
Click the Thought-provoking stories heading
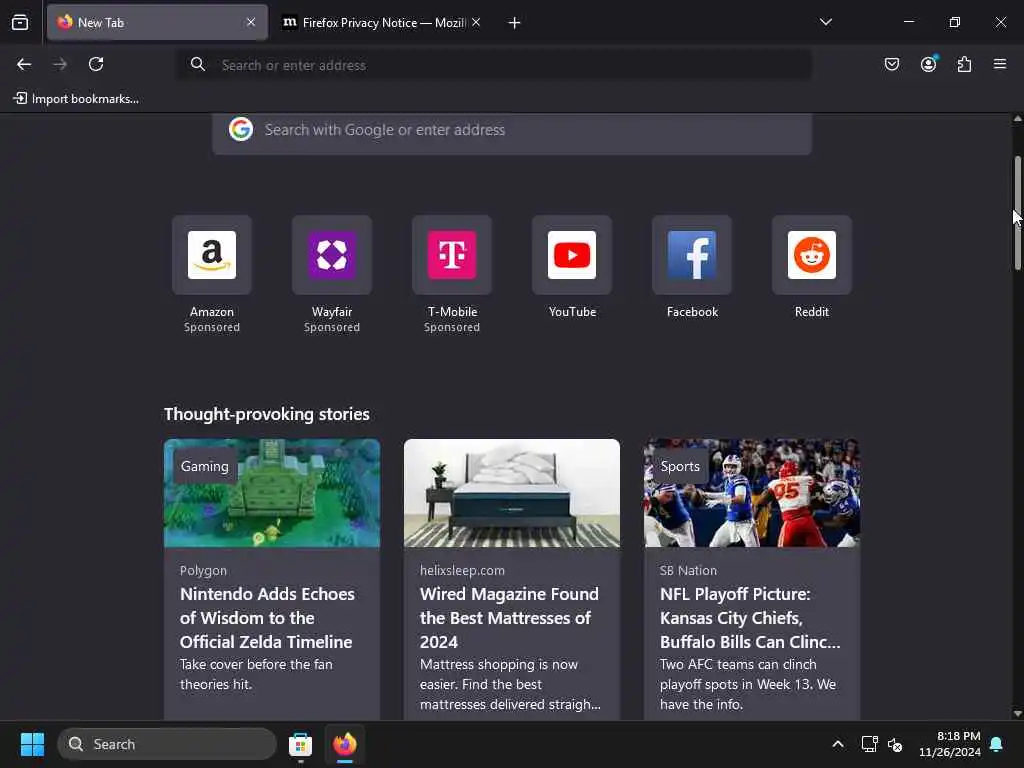coord(266,414)
